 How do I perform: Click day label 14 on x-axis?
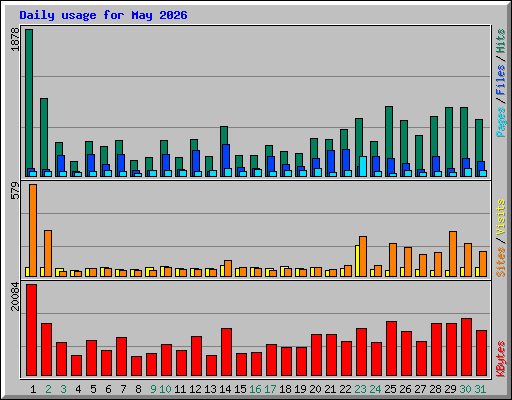pyautogui.click(x=225, y=389)
